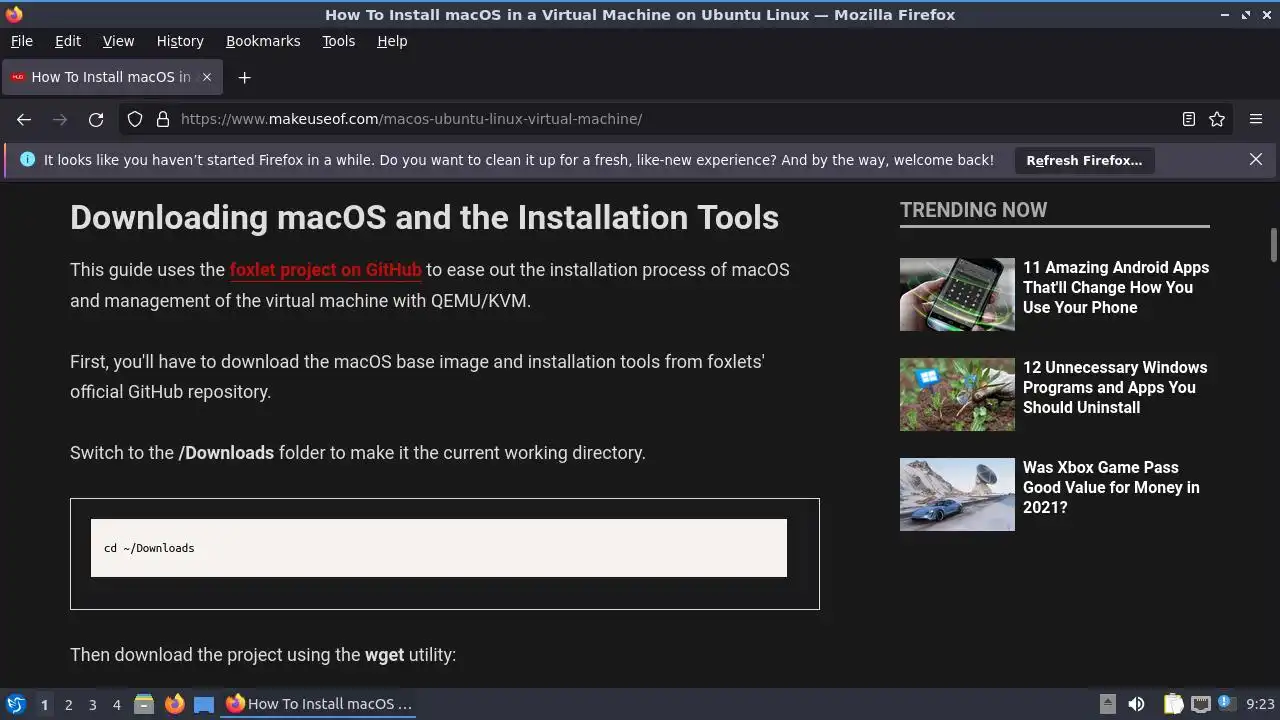This screenshot has width=1280, height=720.
Task: Open the Tools menu
Action: [338, 41]
